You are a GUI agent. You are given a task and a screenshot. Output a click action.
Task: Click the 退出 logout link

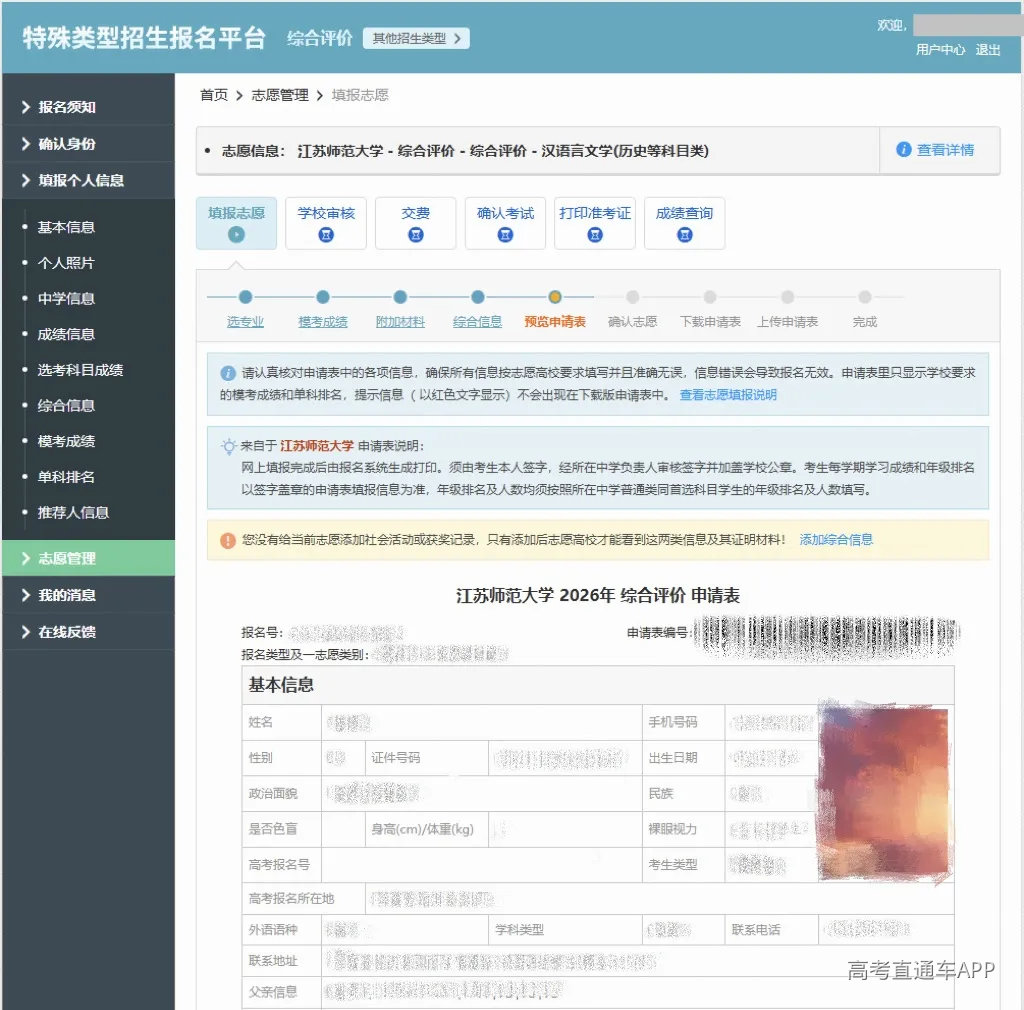click(x=987, y=50)
